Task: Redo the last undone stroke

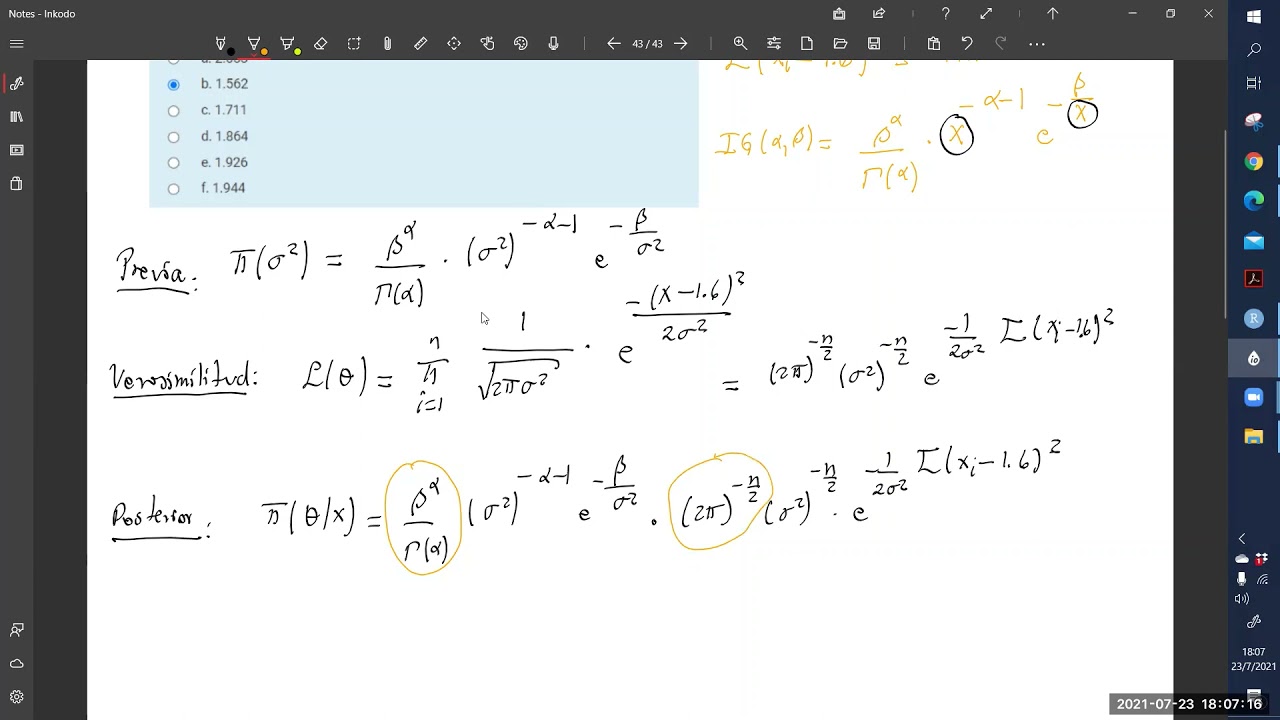Action: click(1000, 44)
